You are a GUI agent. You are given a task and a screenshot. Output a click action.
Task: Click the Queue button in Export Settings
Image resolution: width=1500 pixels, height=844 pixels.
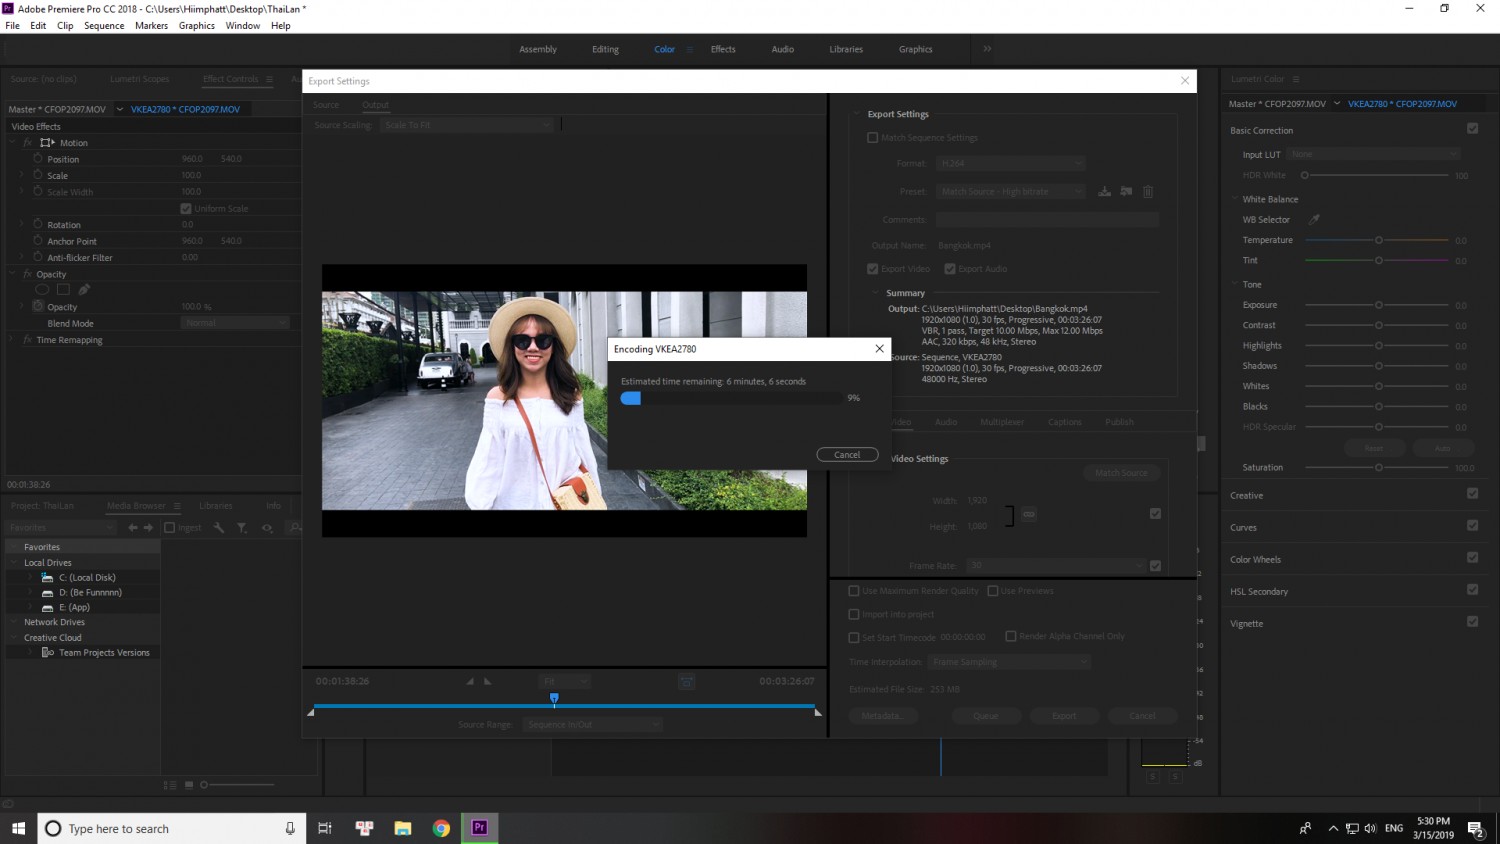[985, 716]
